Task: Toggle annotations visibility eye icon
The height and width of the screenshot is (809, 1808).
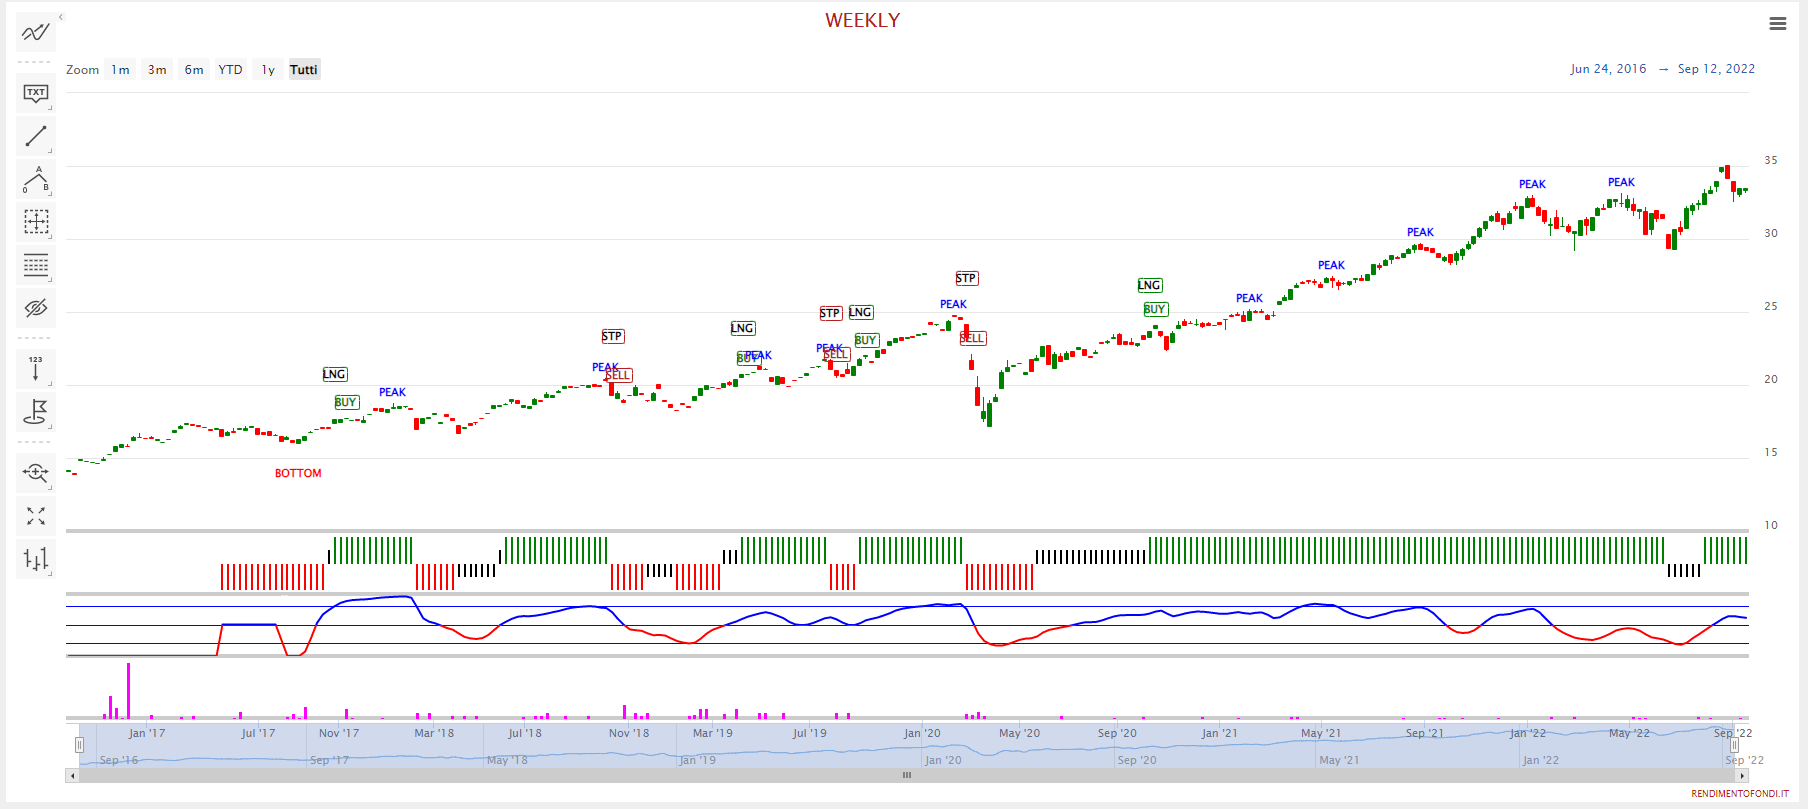Action: (x=35, y=308)
